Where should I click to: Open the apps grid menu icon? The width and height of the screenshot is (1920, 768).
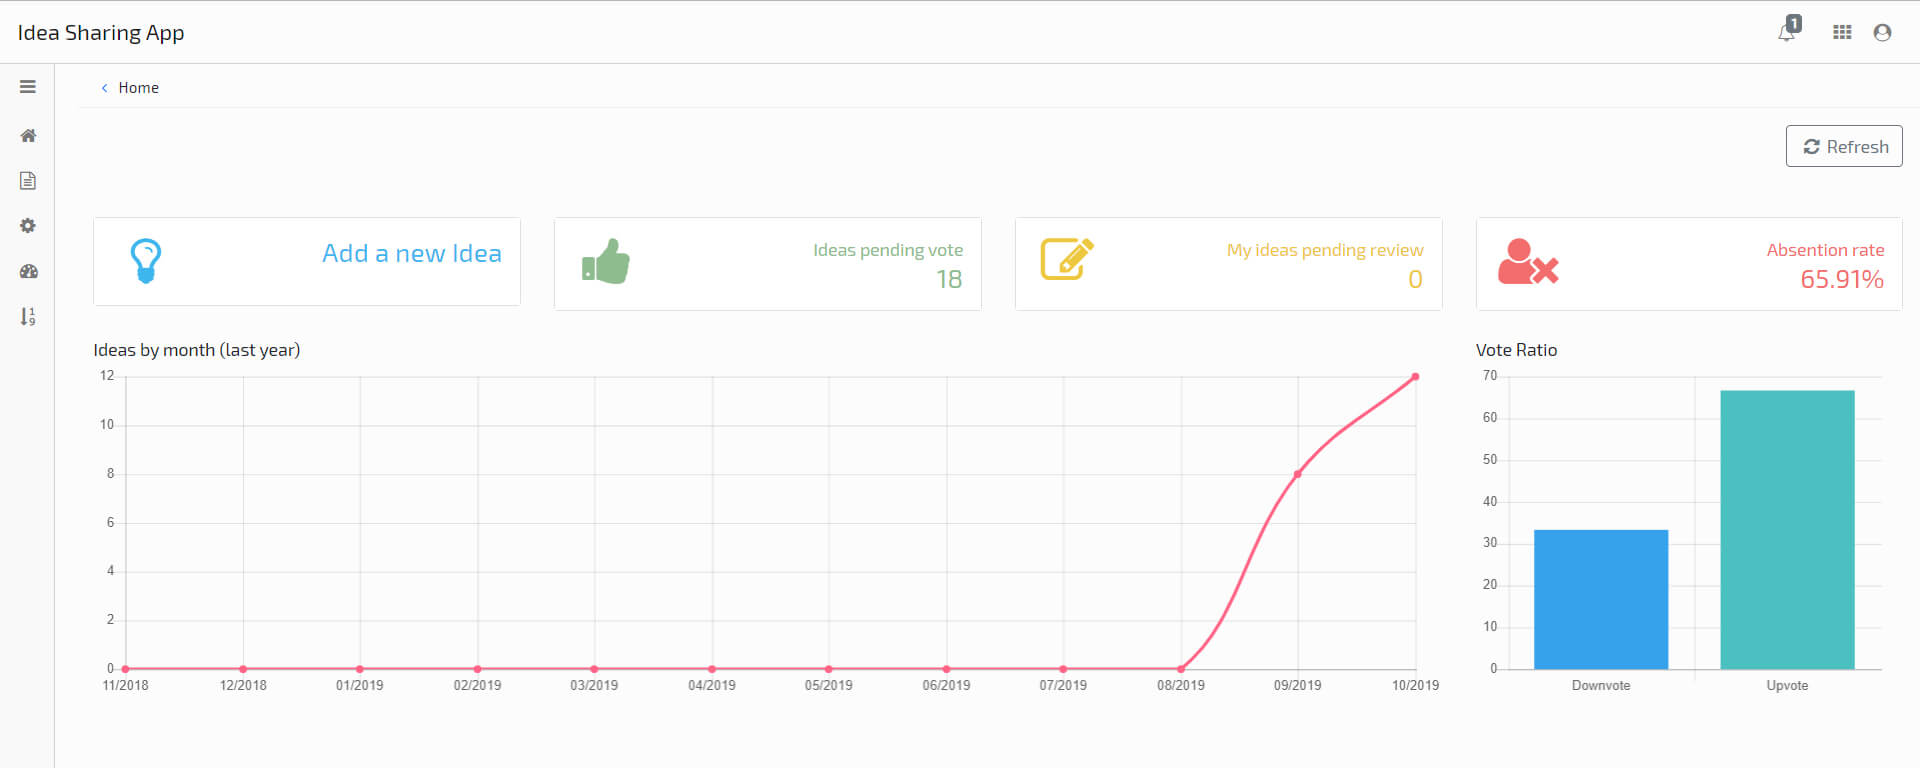click(1842, 32)
